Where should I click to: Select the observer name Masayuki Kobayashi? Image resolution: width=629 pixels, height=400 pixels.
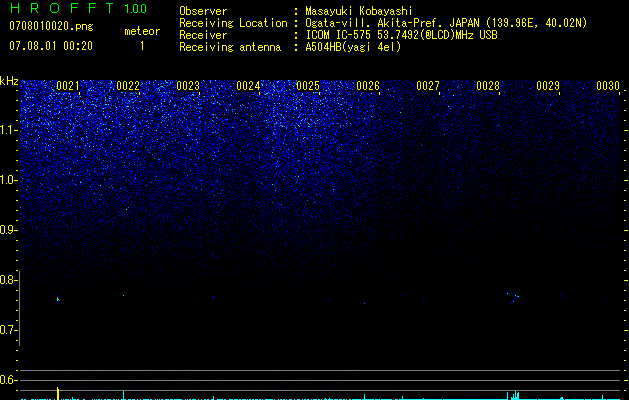coord(359,11)
